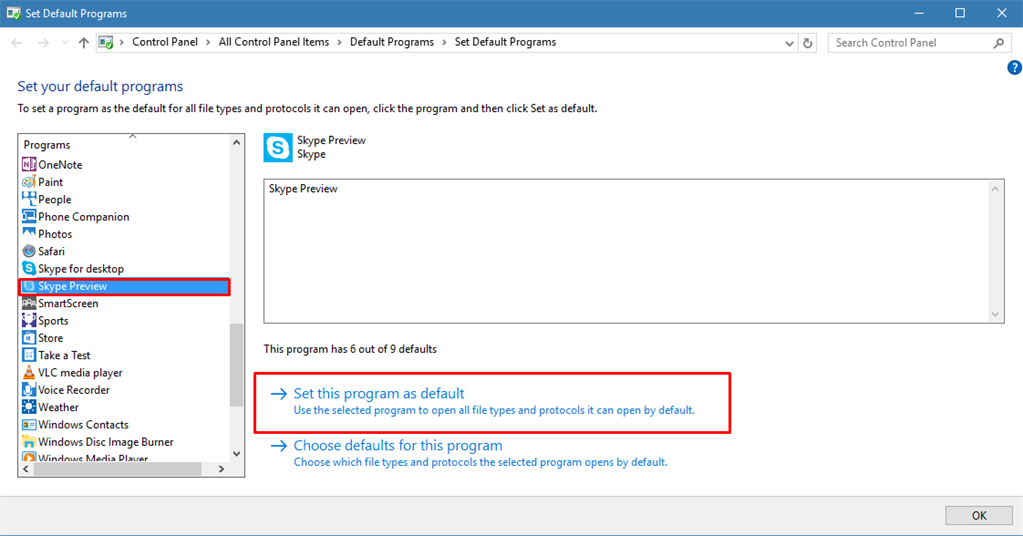Choose defaults for this program

pos(398,445)
